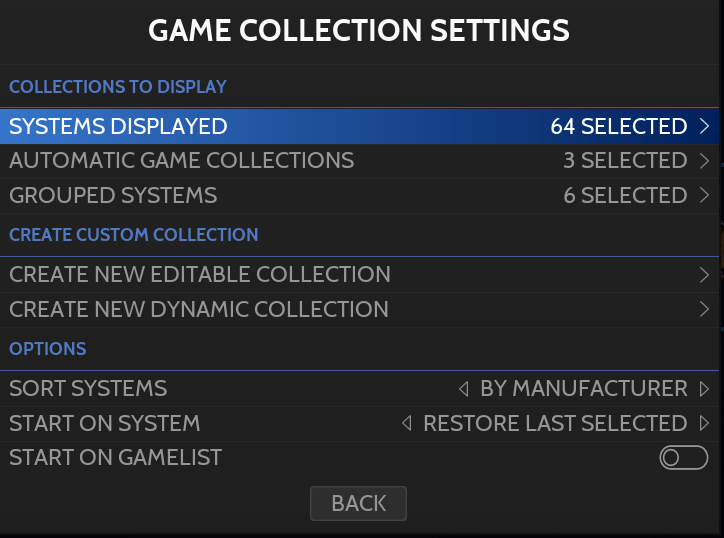This screenshot has width=724, height=538.
Task: Click the By Manufacturer sort value
Action: coord(584,388)
